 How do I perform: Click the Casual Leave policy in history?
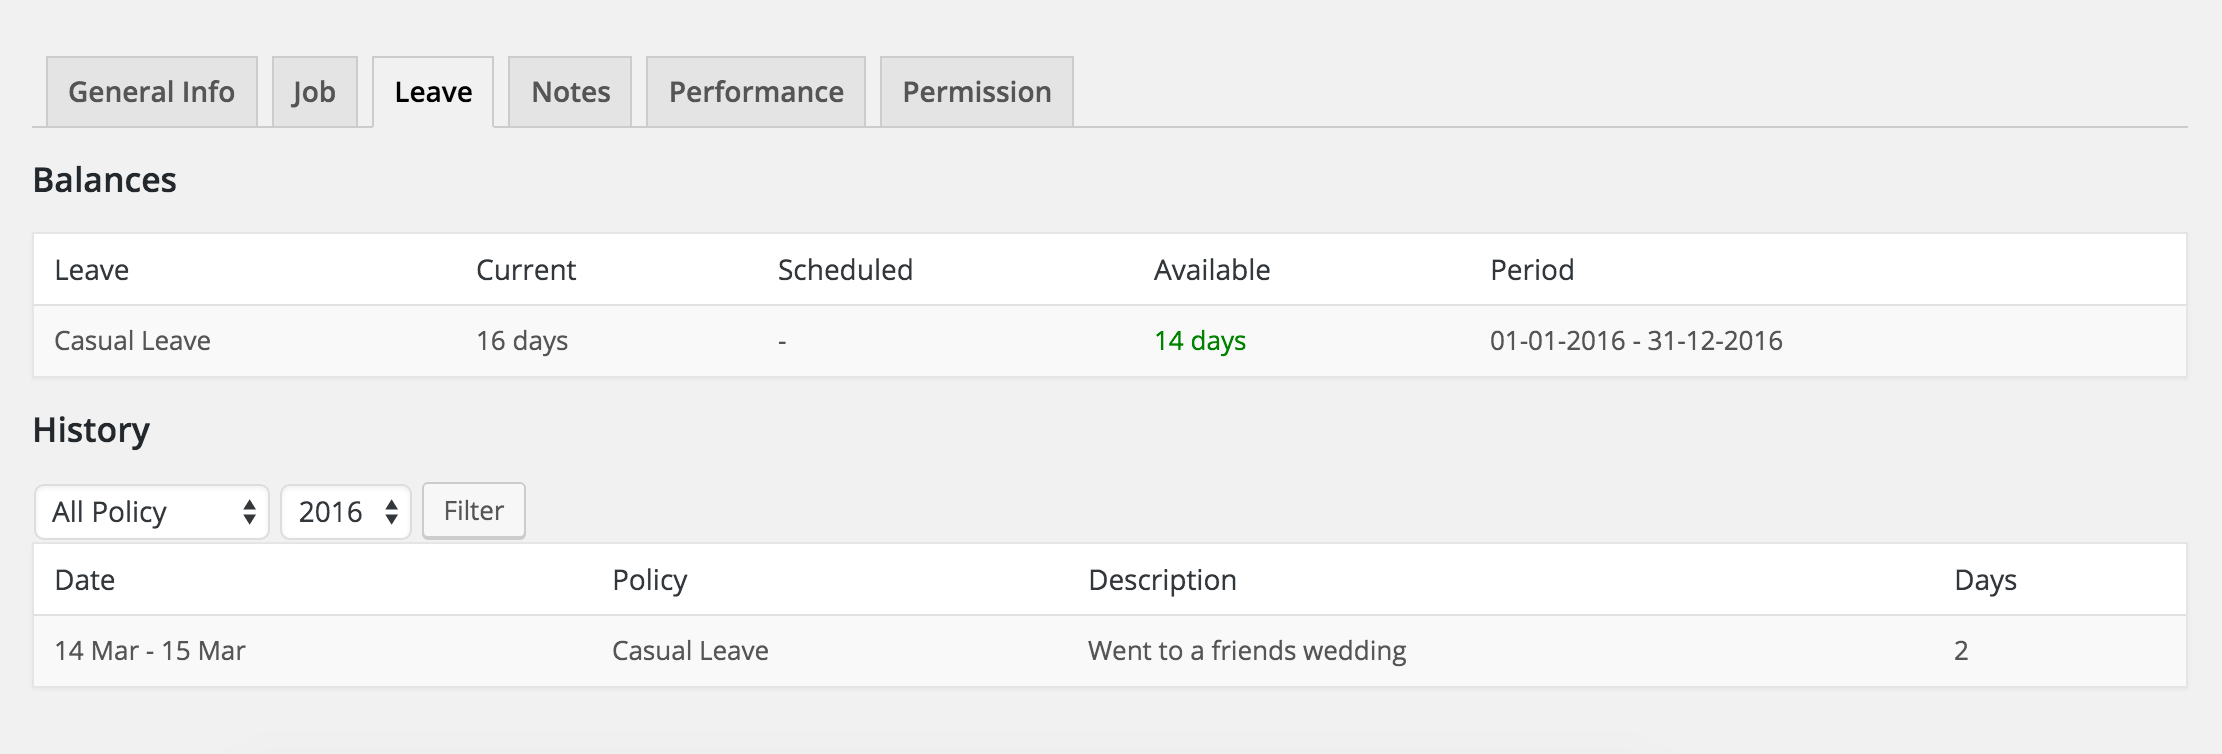click(x=690, y=651)
